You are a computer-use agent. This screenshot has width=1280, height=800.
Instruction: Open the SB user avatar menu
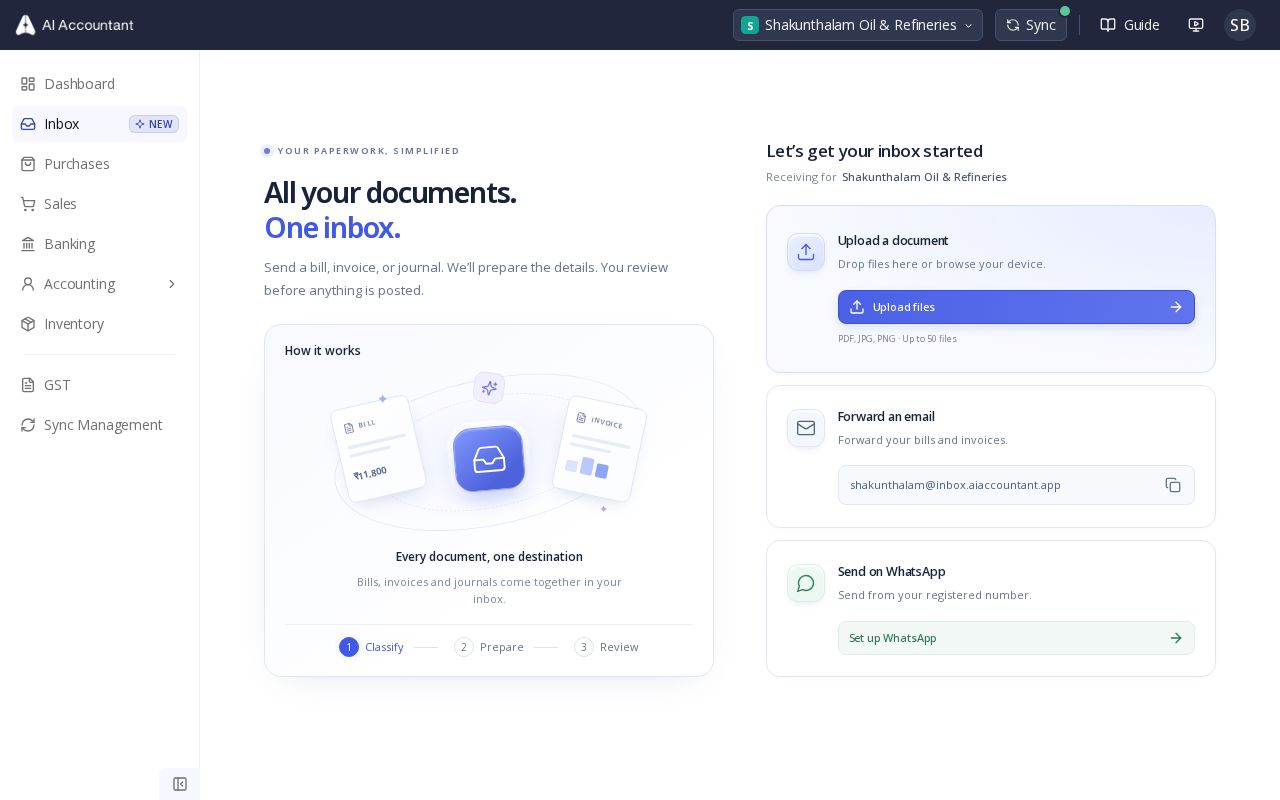(x=1240, y=25)
